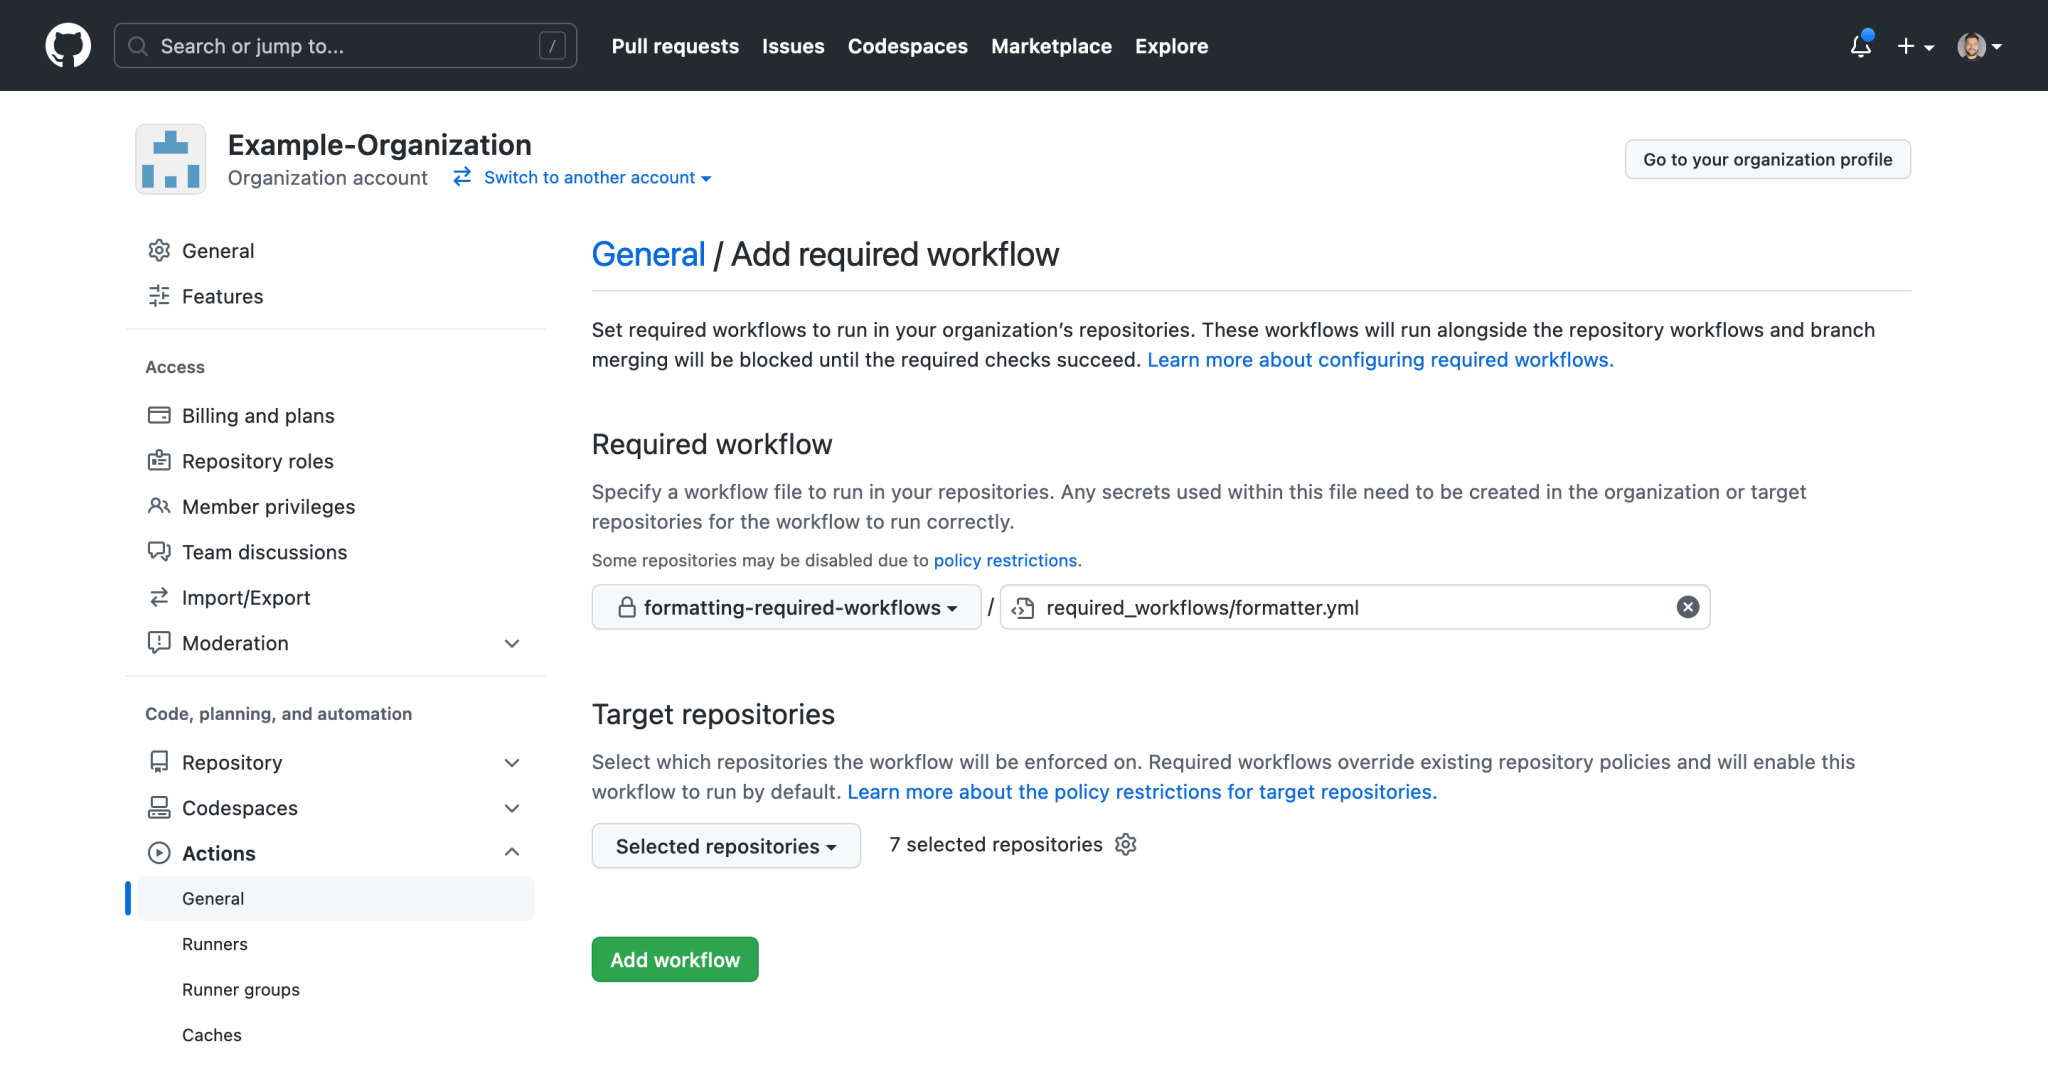Open the Selected repositories dropdown
The width and height of the screenshot is (2048, 1066).
coord(725,845)
